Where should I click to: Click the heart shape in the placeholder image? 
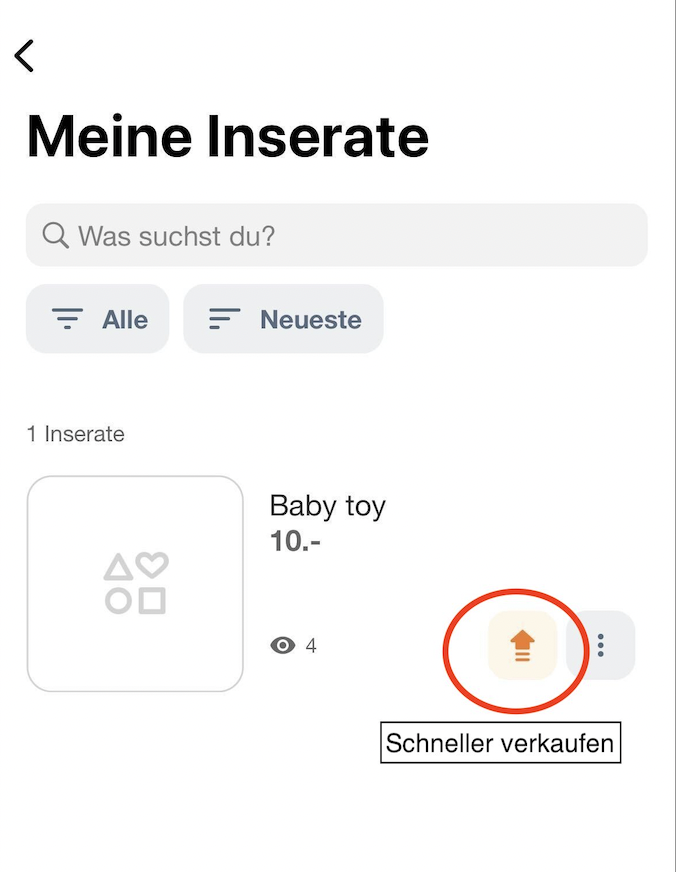pyautogui.click(x=152, y=564)
